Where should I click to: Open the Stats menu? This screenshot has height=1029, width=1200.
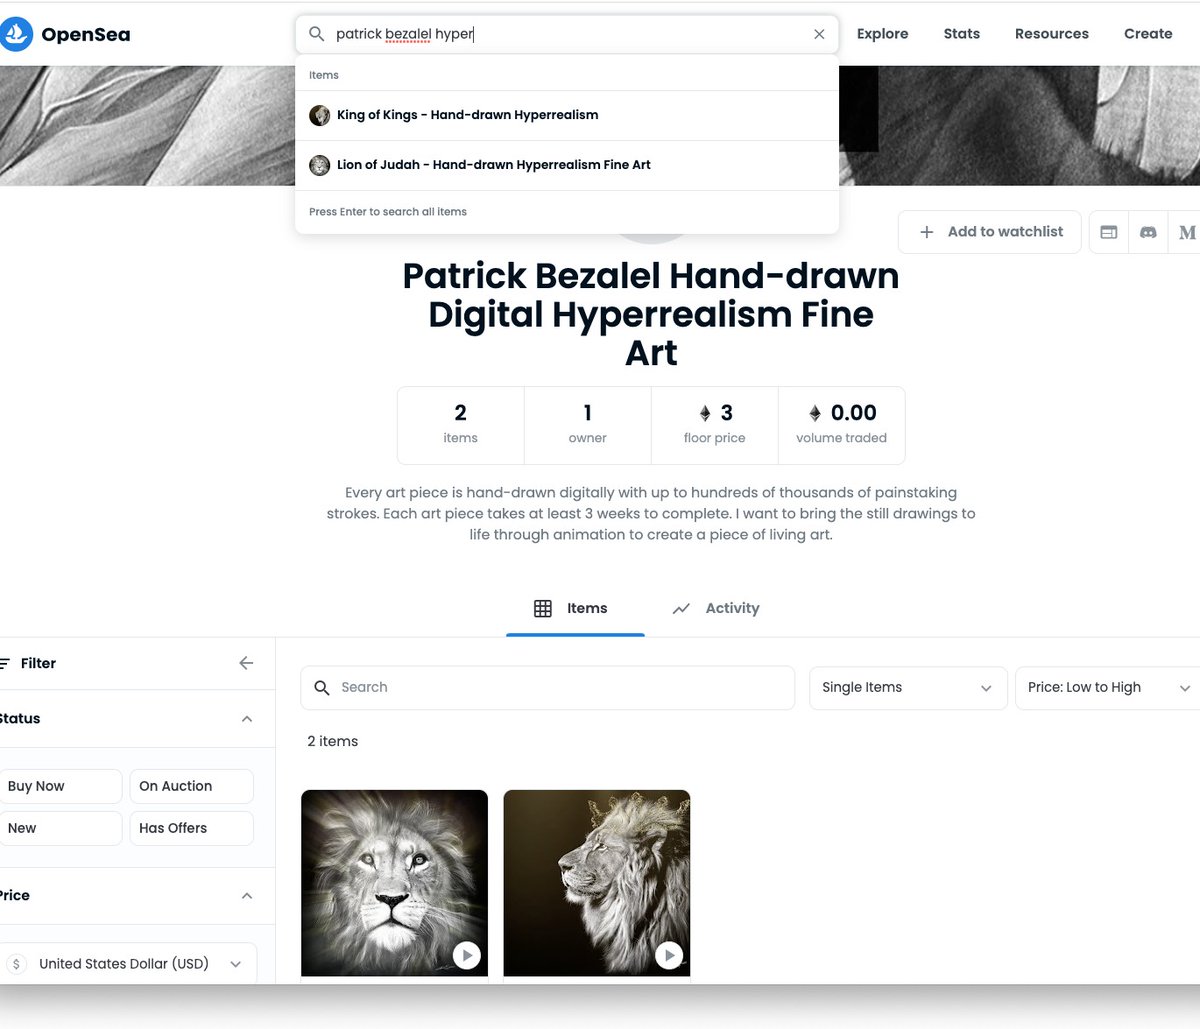pyautogui.click(x=962, y=34)
